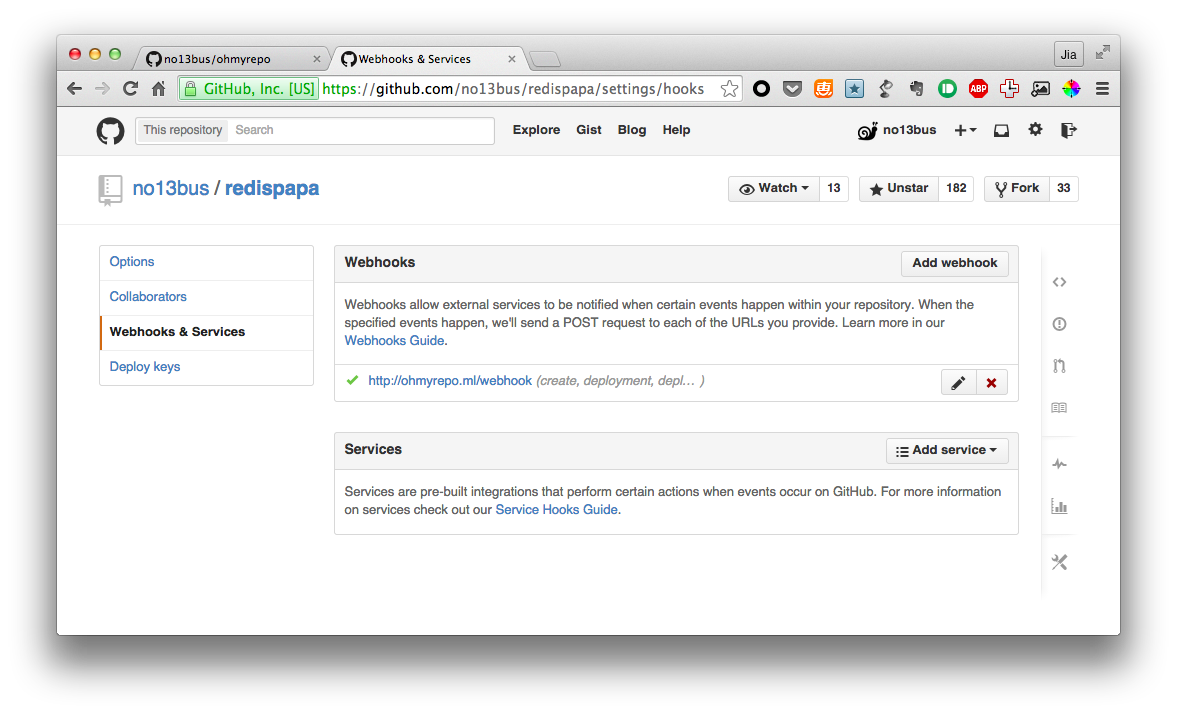Open the redispapa repository link
Viewport: 1177px width, 714px height.
272,188
